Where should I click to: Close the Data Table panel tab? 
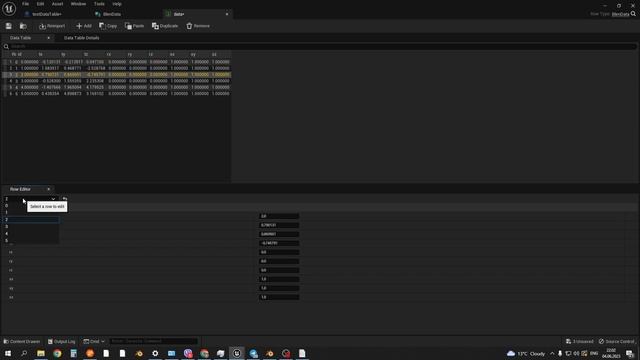click(x=49, y=38)
